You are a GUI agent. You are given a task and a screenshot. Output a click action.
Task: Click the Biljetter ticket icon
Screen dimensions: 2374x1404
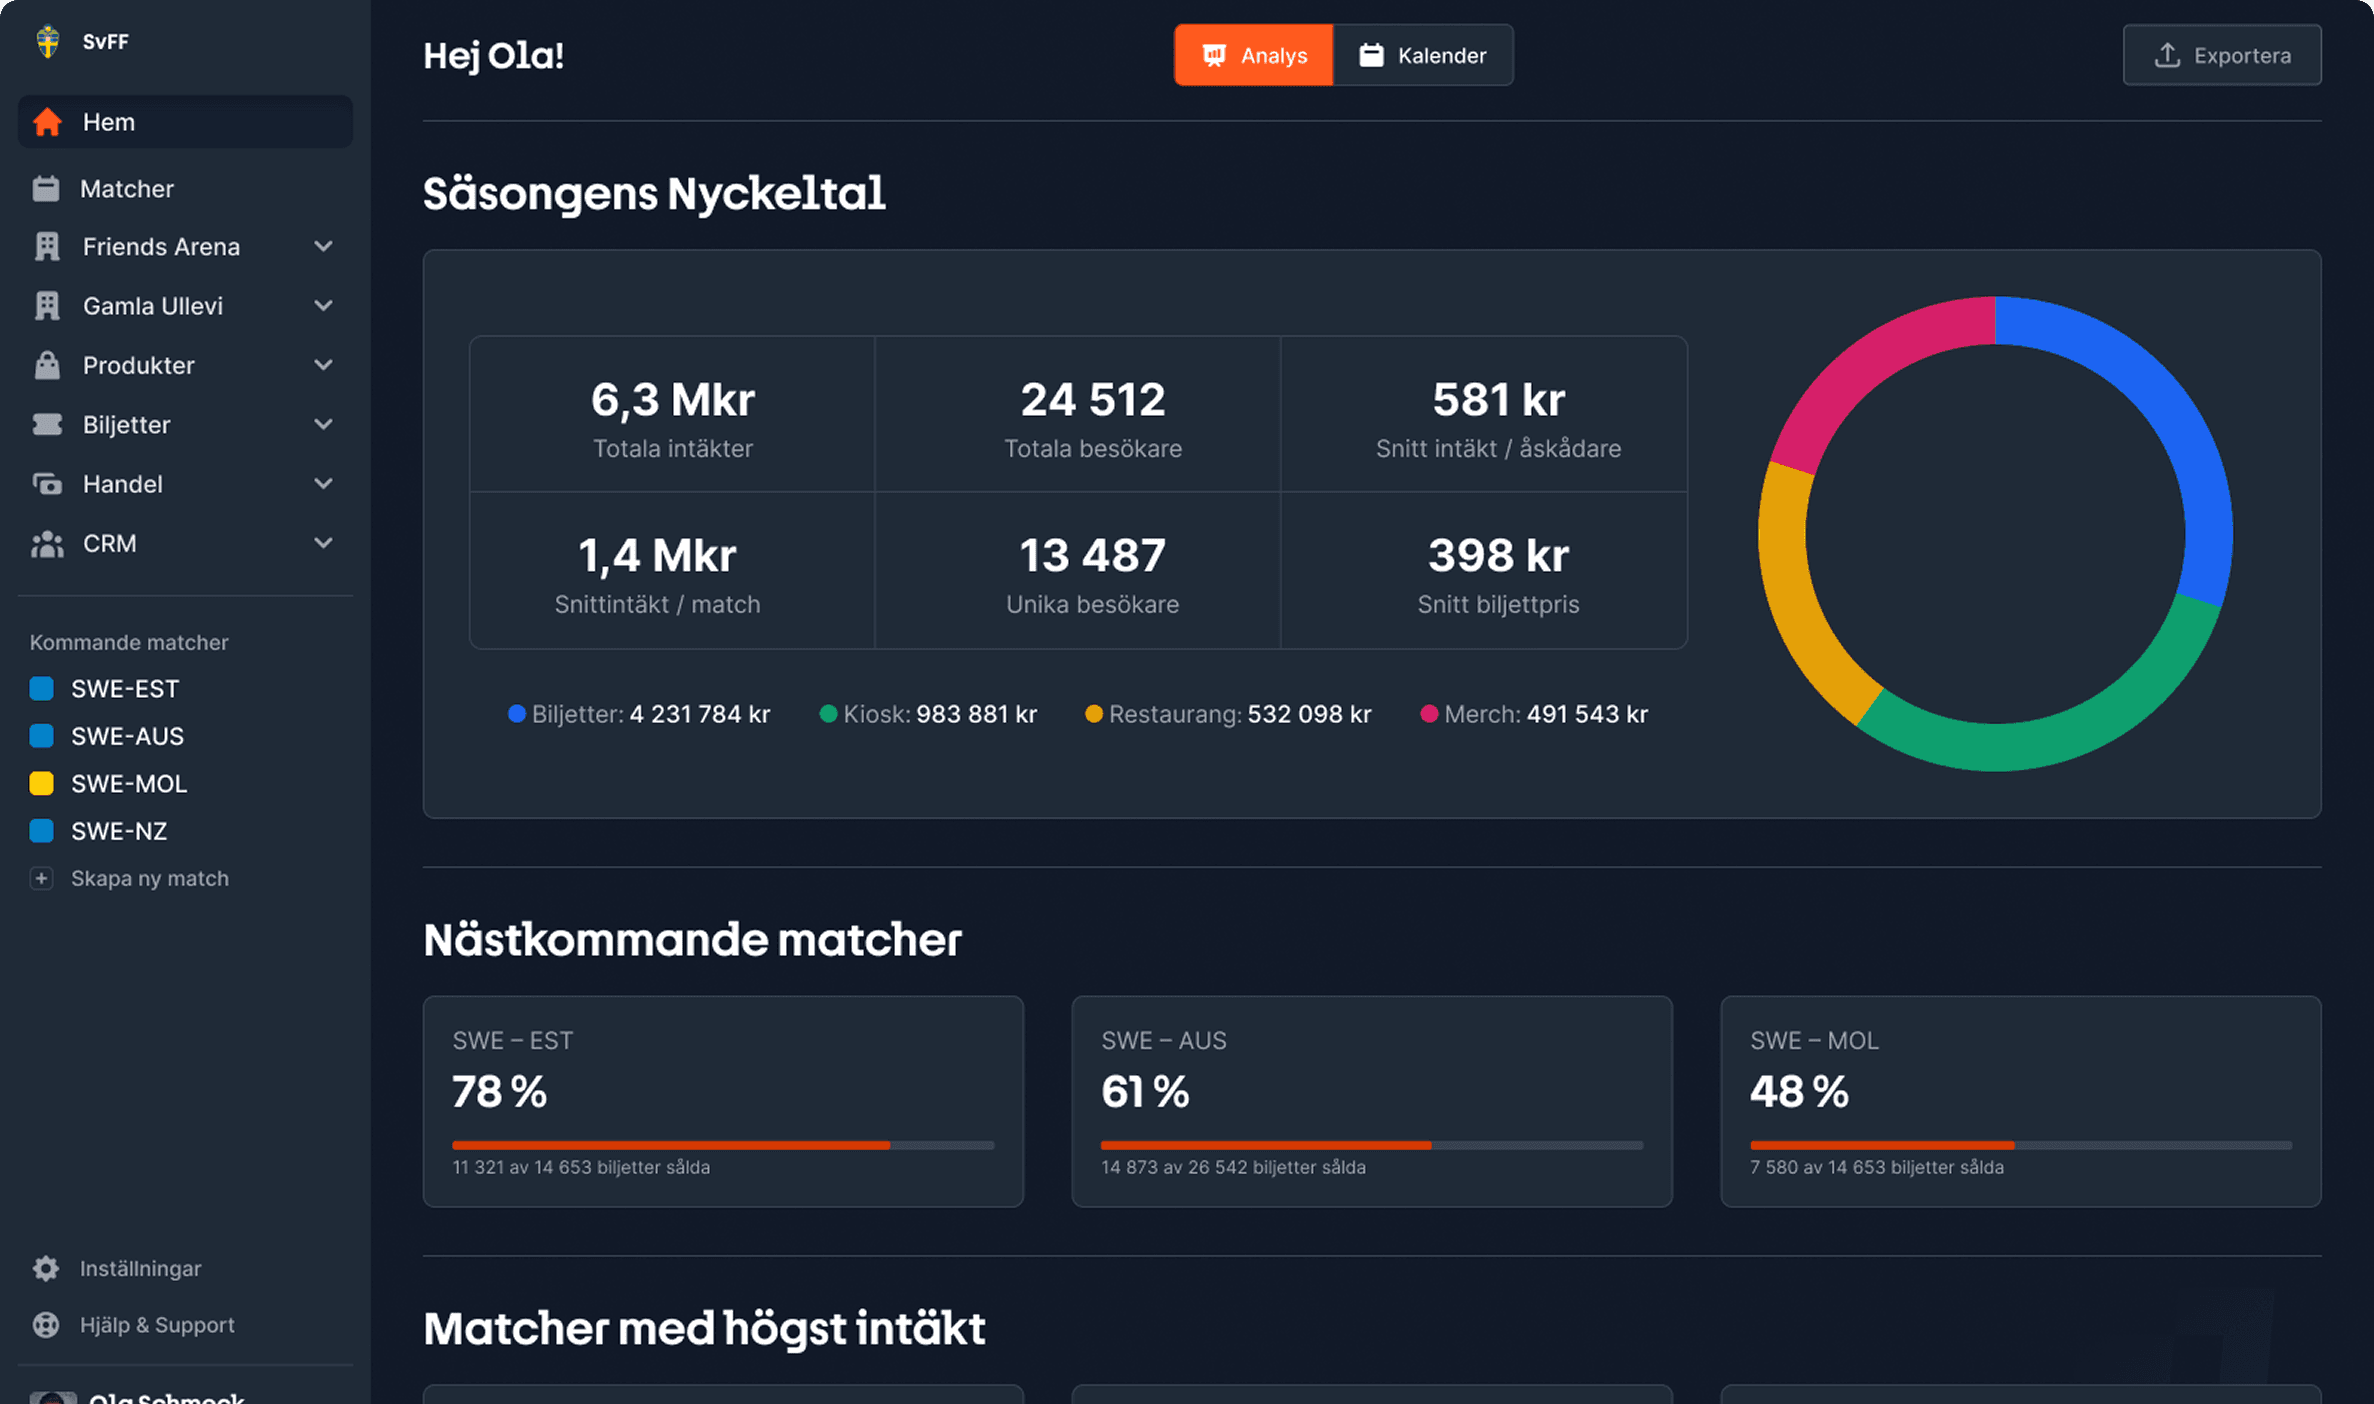coord(47,424)
